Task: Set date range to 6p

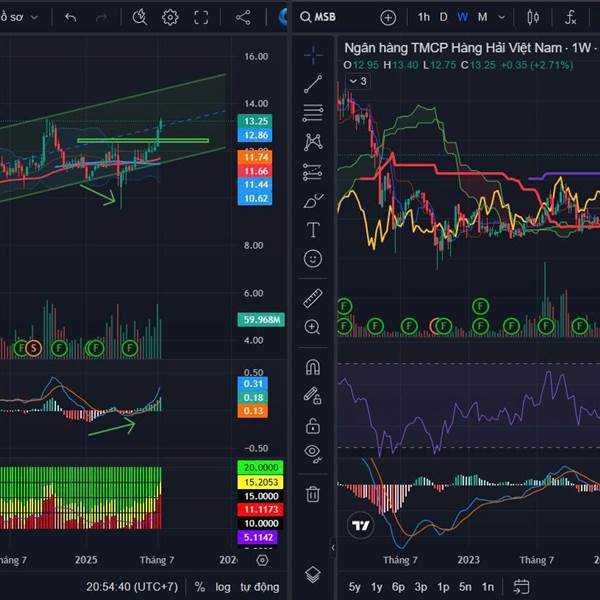Action: (398, 587)
